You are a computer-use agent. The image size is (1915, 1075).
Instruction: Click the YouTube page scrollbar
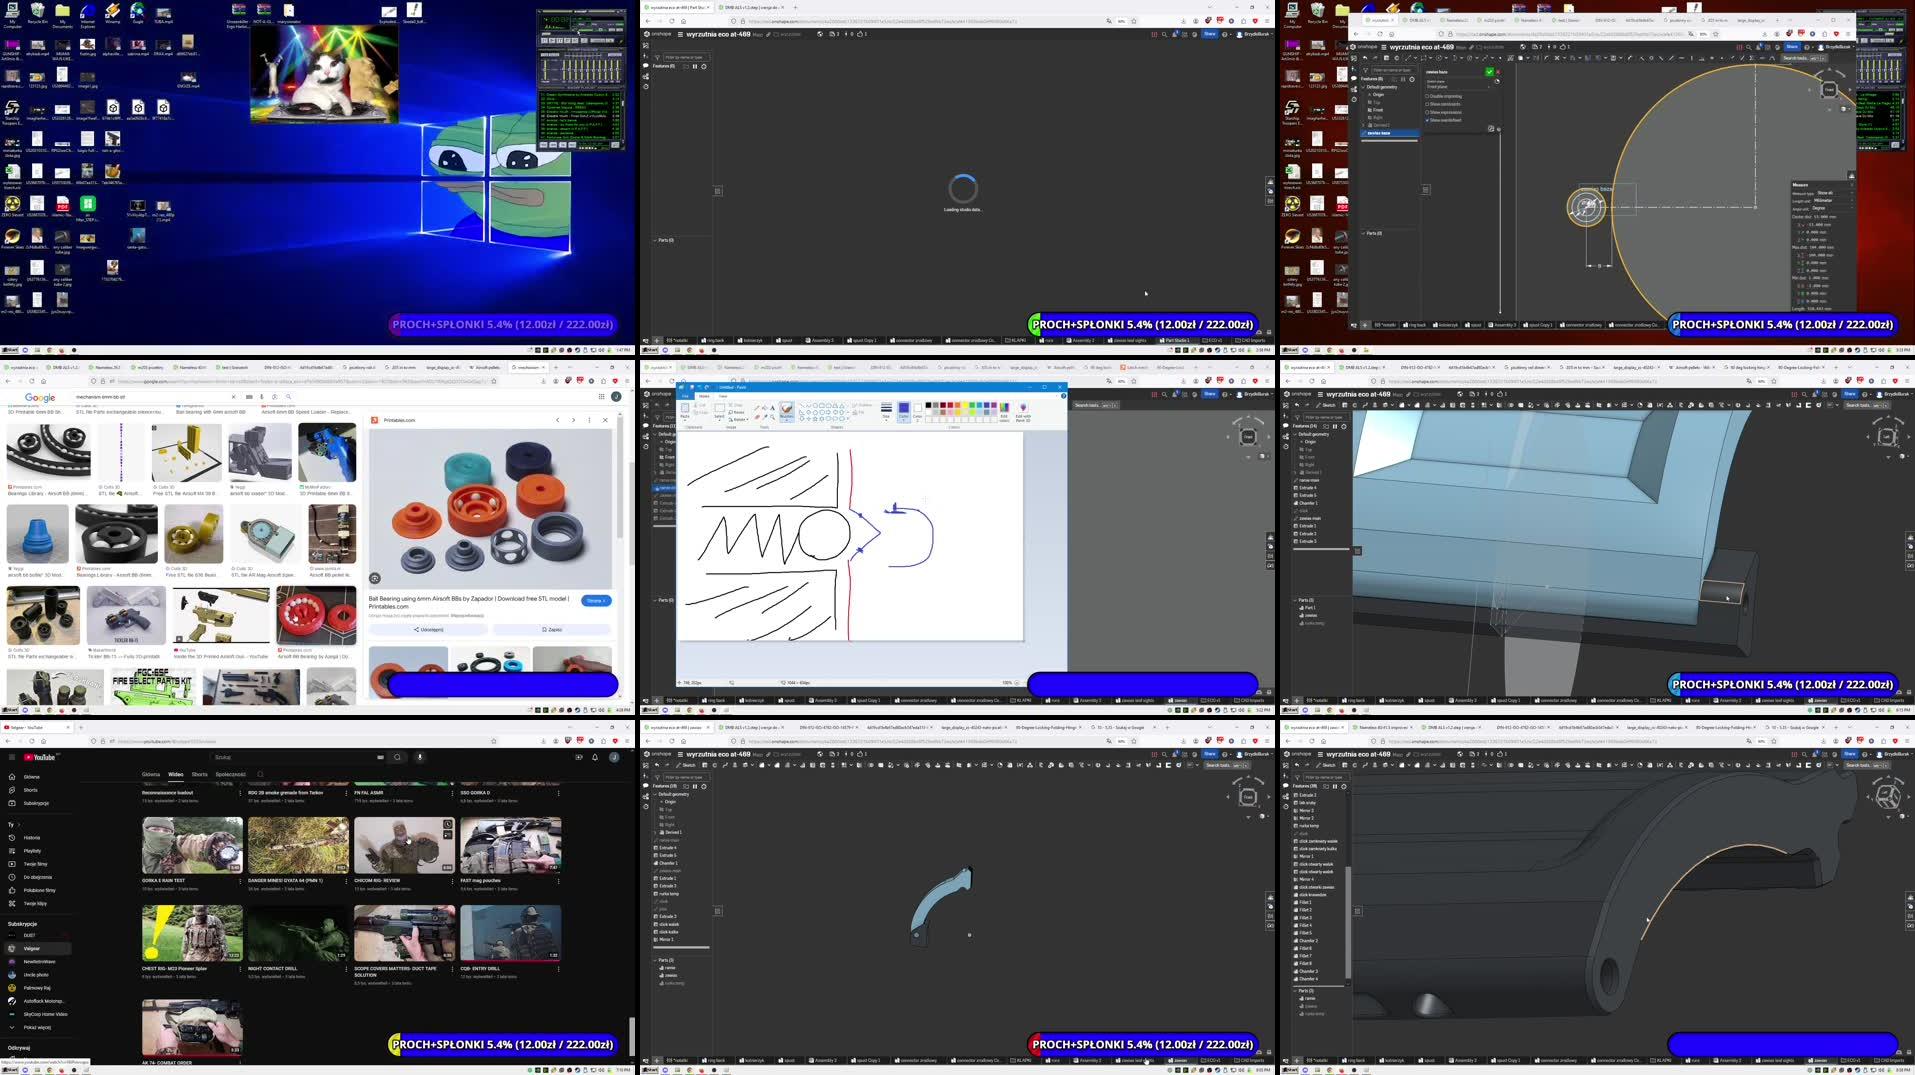pos(631,1037)
